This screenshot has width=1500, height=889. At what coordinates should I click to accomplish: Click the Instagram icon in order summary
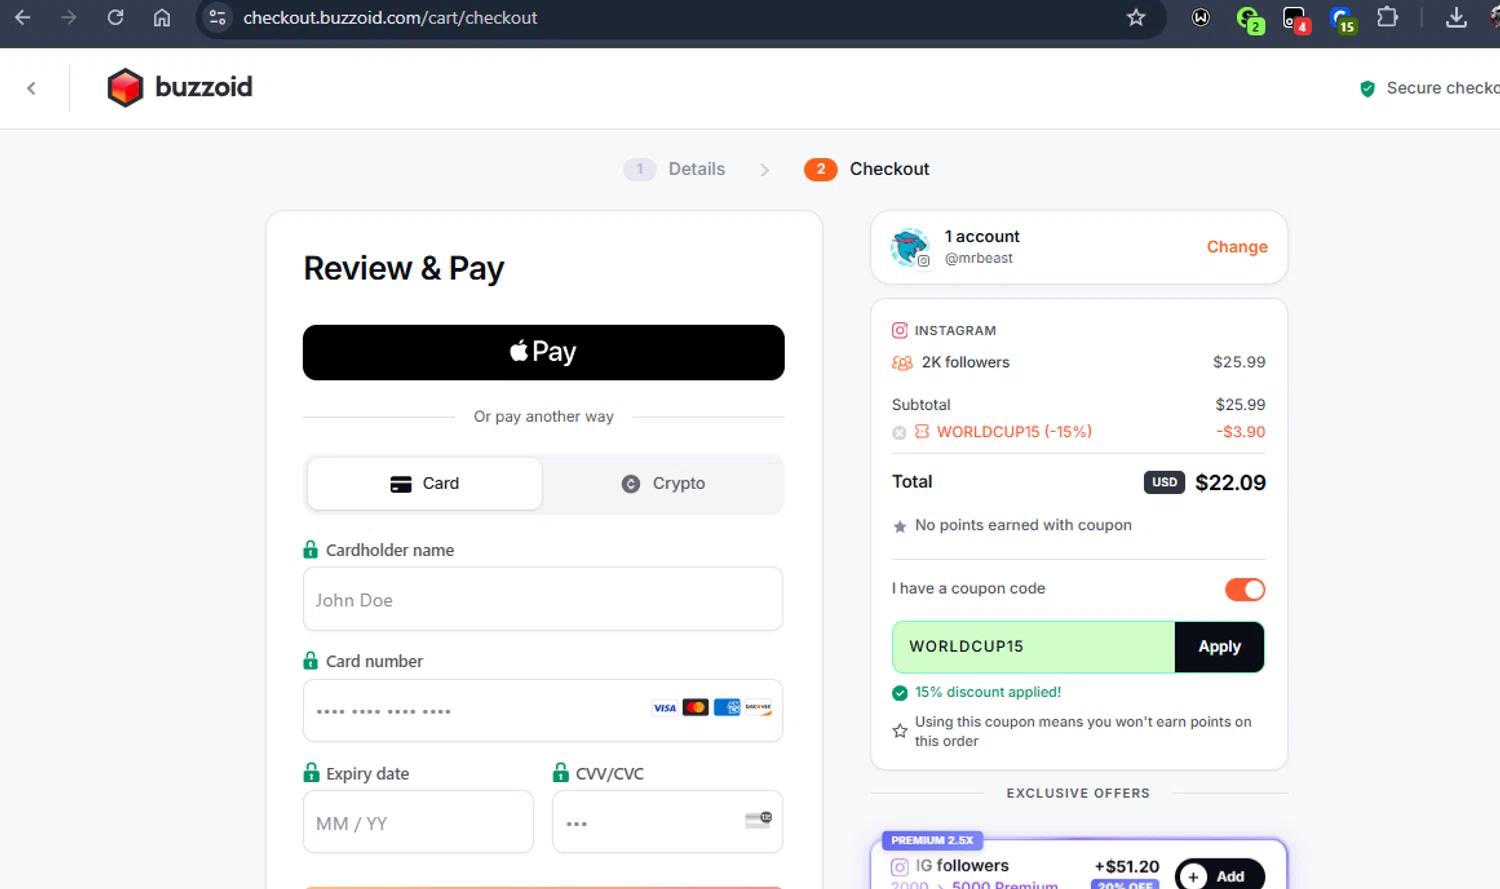[x=900, y=330]
